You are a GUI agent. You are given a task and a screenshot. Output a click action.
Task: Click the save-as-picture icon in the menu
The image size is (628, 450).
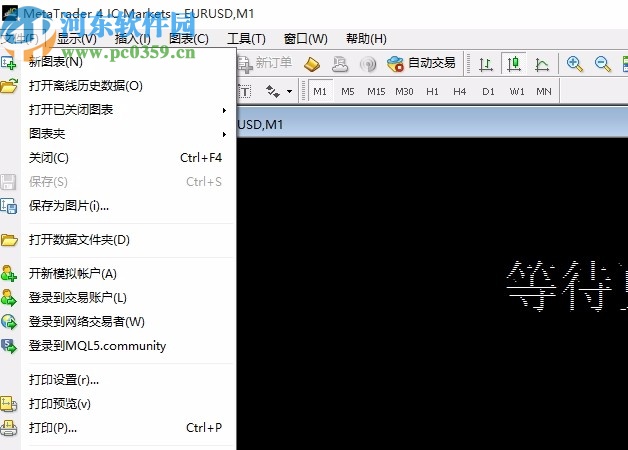8,206
